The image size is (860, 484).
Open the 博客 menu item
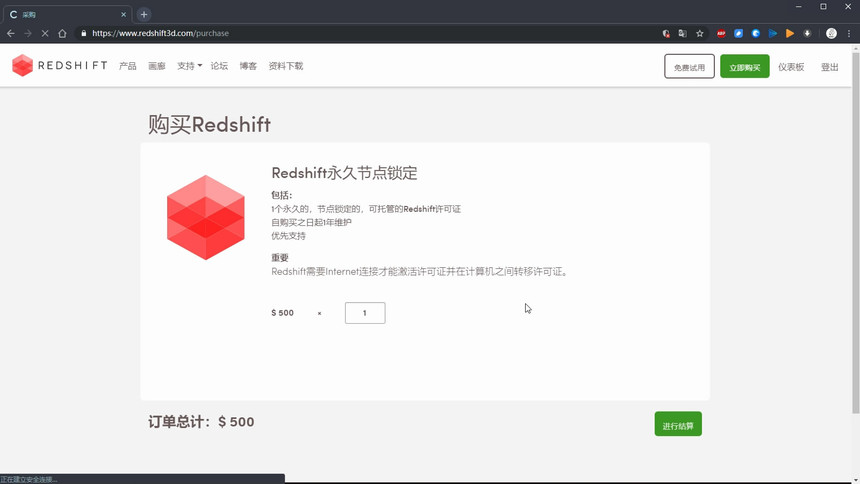[x=248, y=66]
